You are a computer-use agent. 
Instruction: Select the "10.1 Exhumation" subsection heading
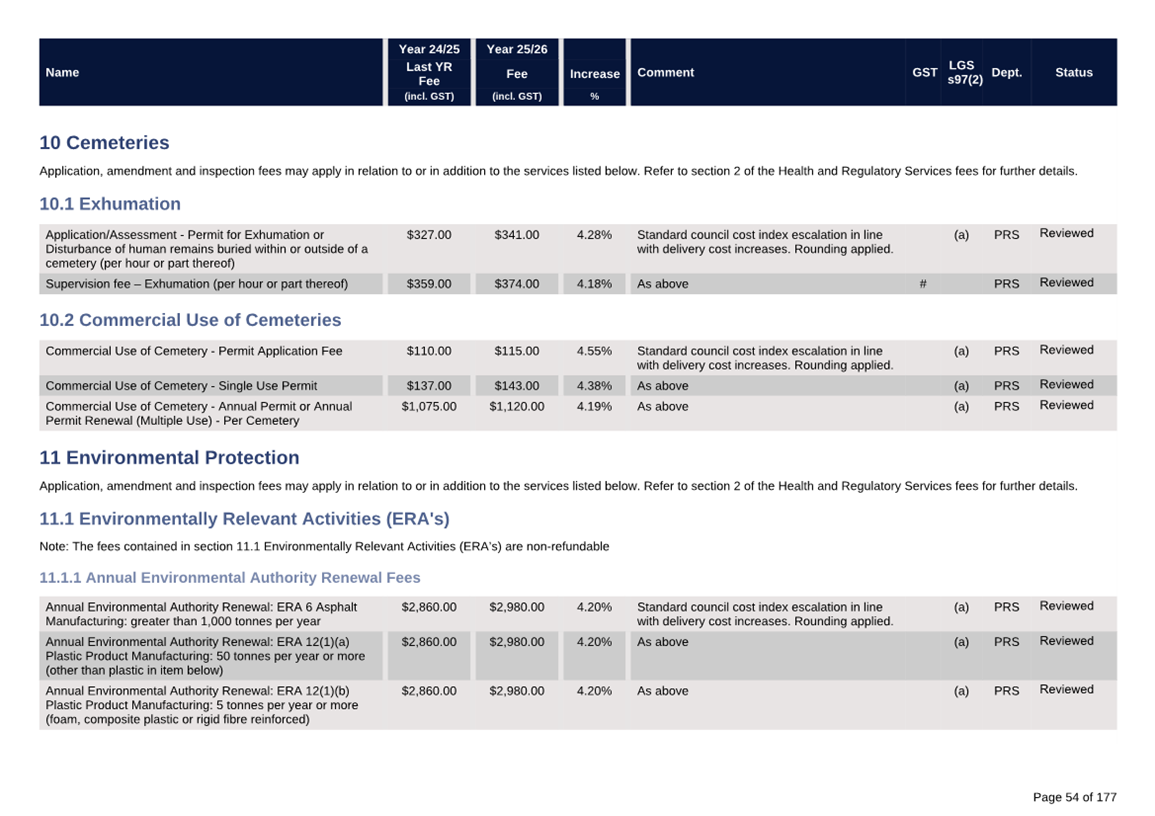(110, 204)
